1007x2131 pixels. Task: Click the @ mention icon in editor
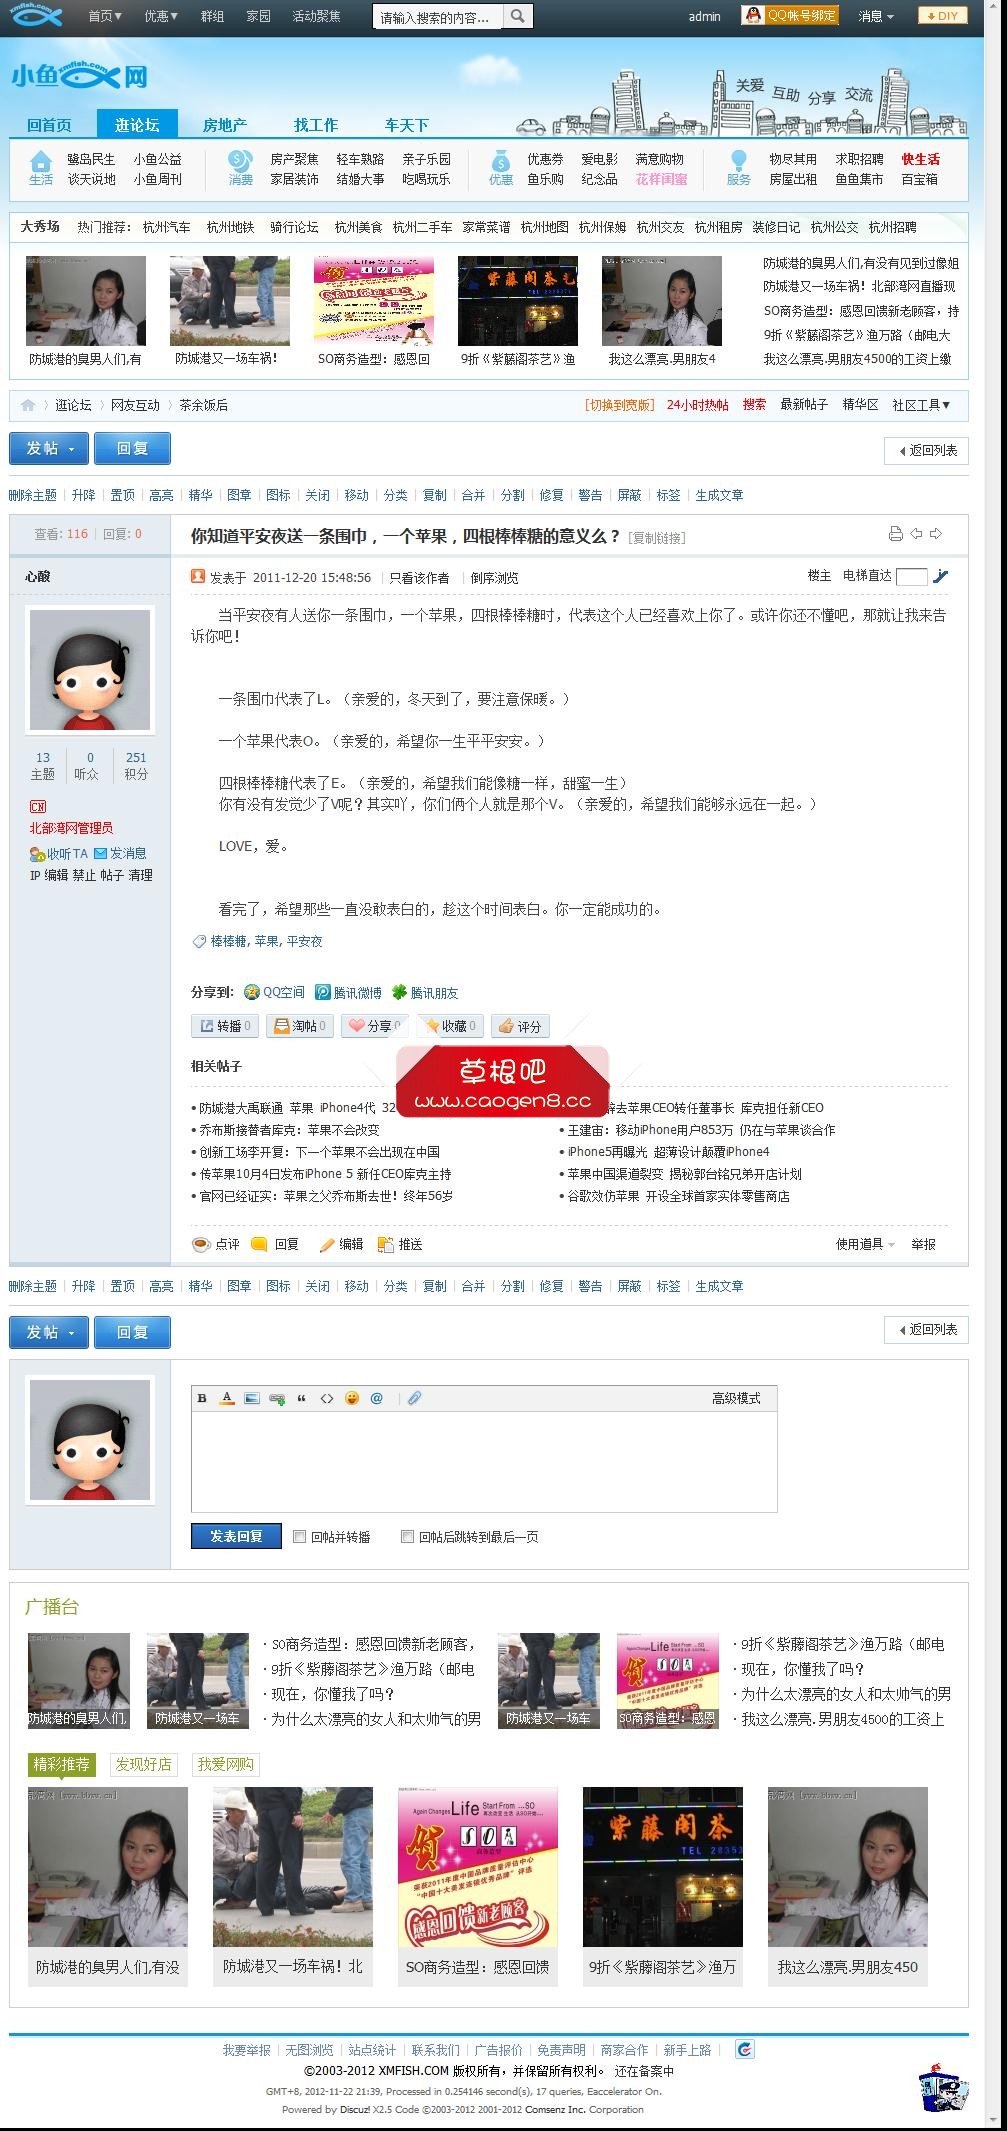pos(377,1398)
